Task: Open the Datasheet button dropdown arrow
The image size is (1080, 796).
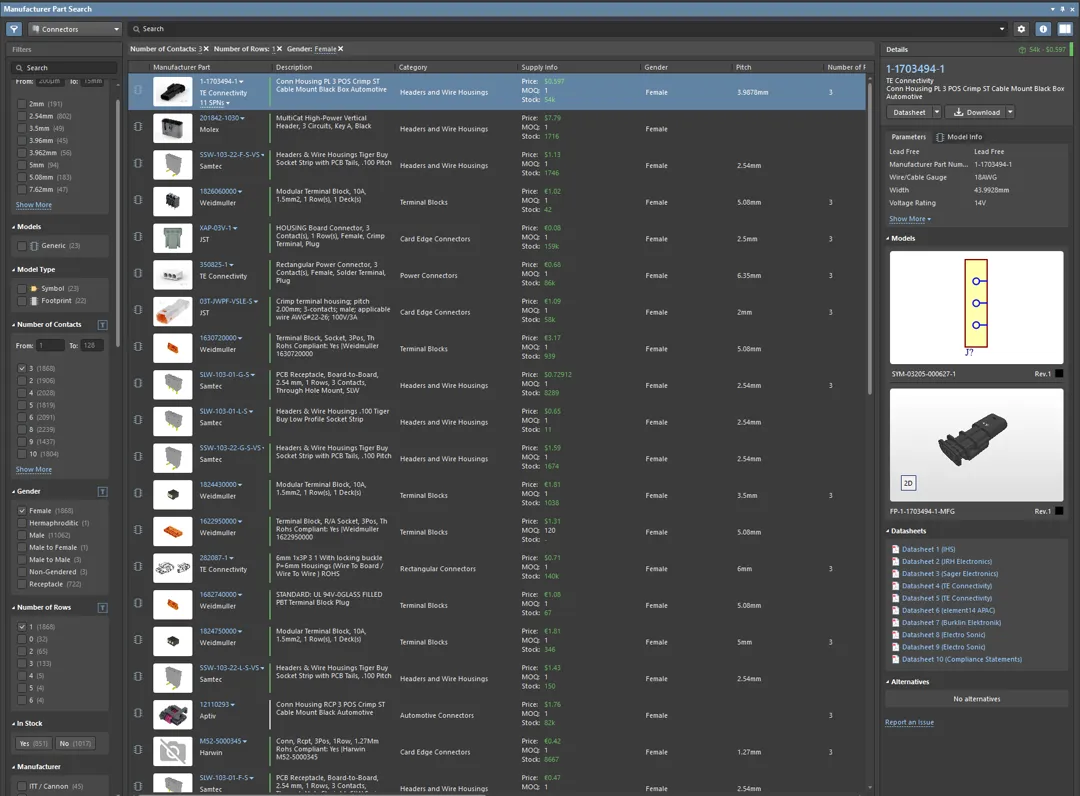Action: pyautogui.click(x=937, y=112)
